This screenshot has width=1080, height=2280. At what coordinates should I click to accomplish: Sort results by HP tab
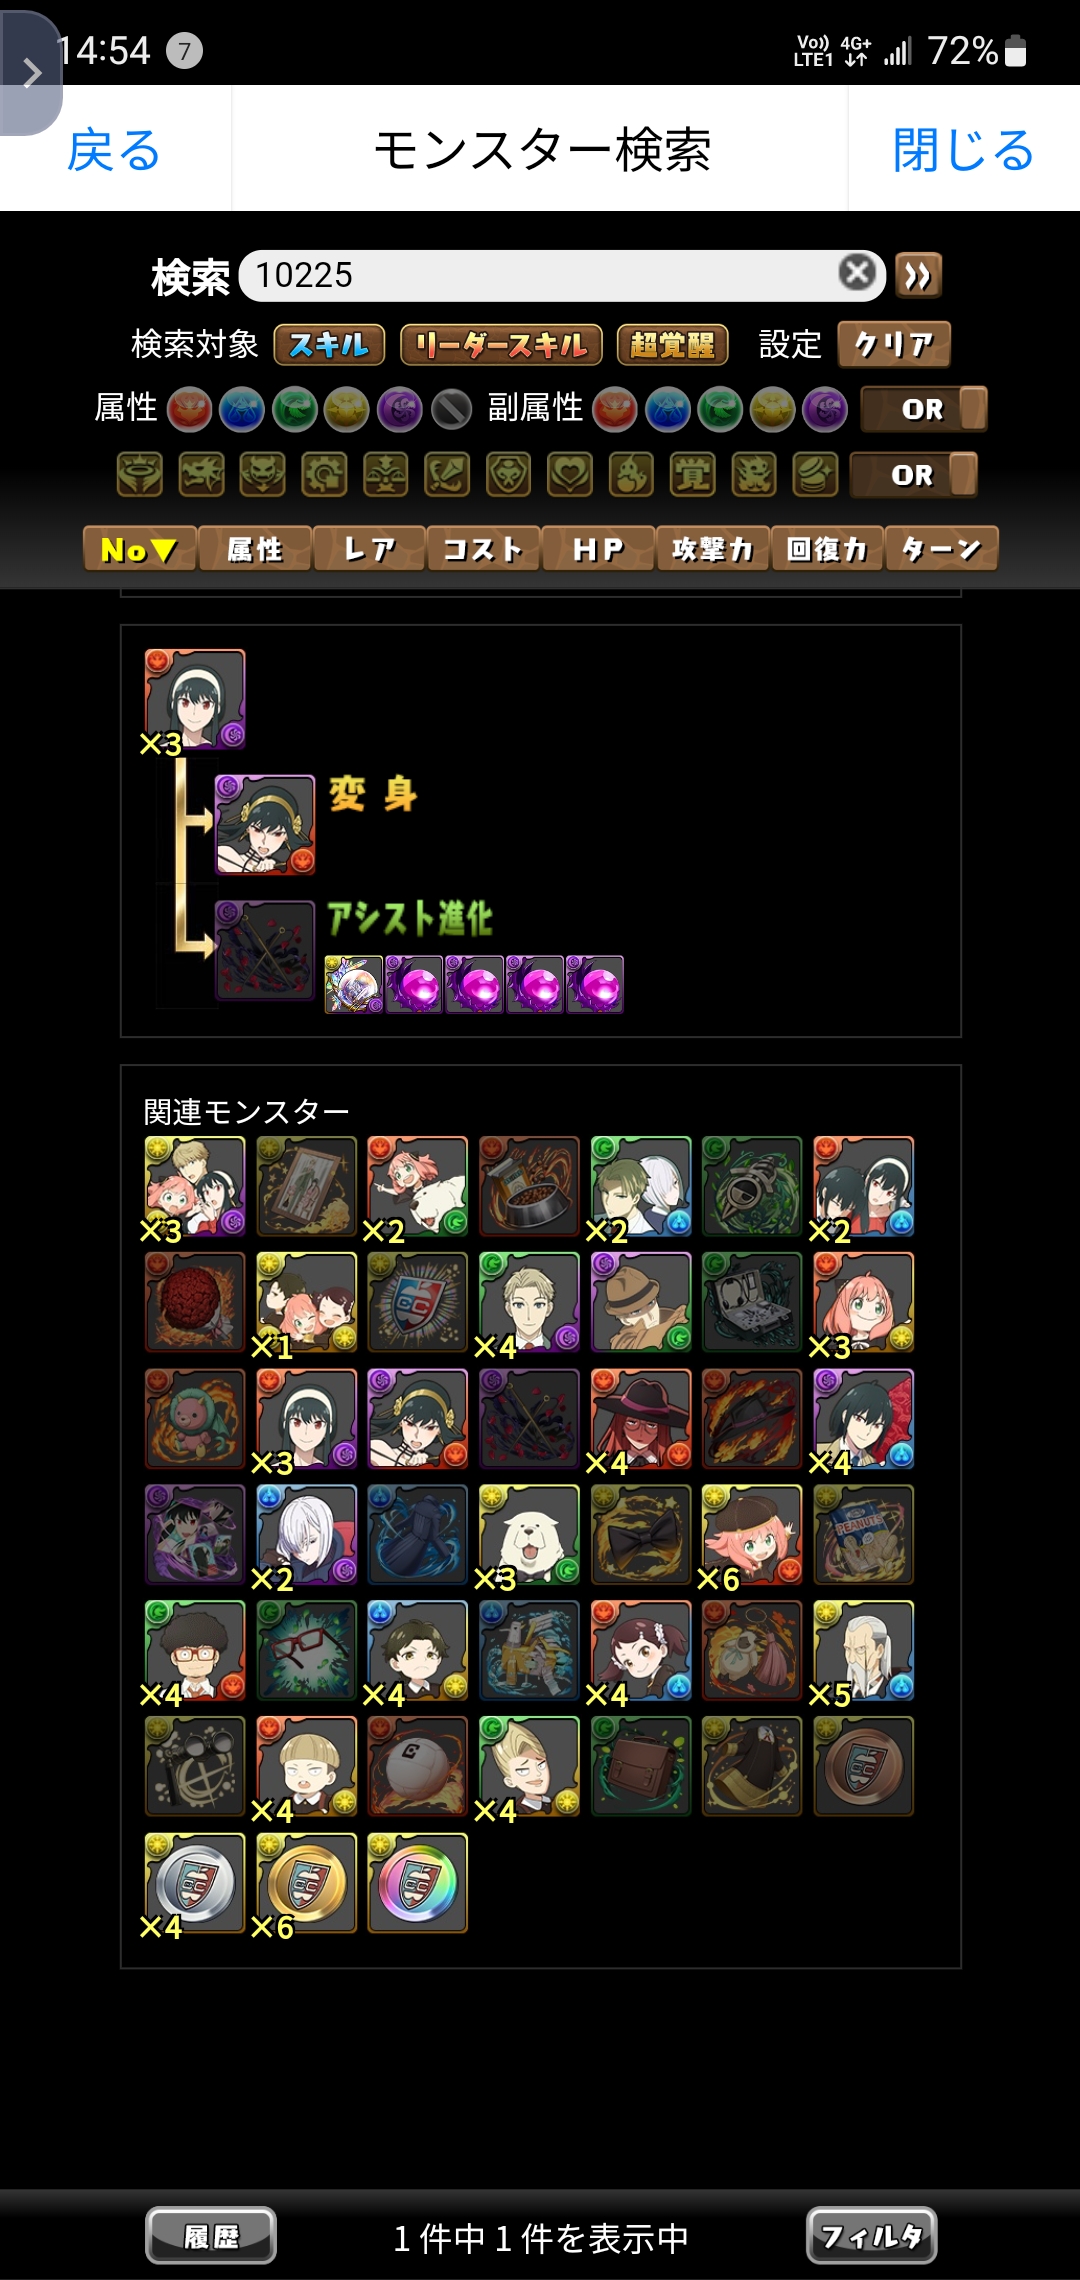pos(598,549)
